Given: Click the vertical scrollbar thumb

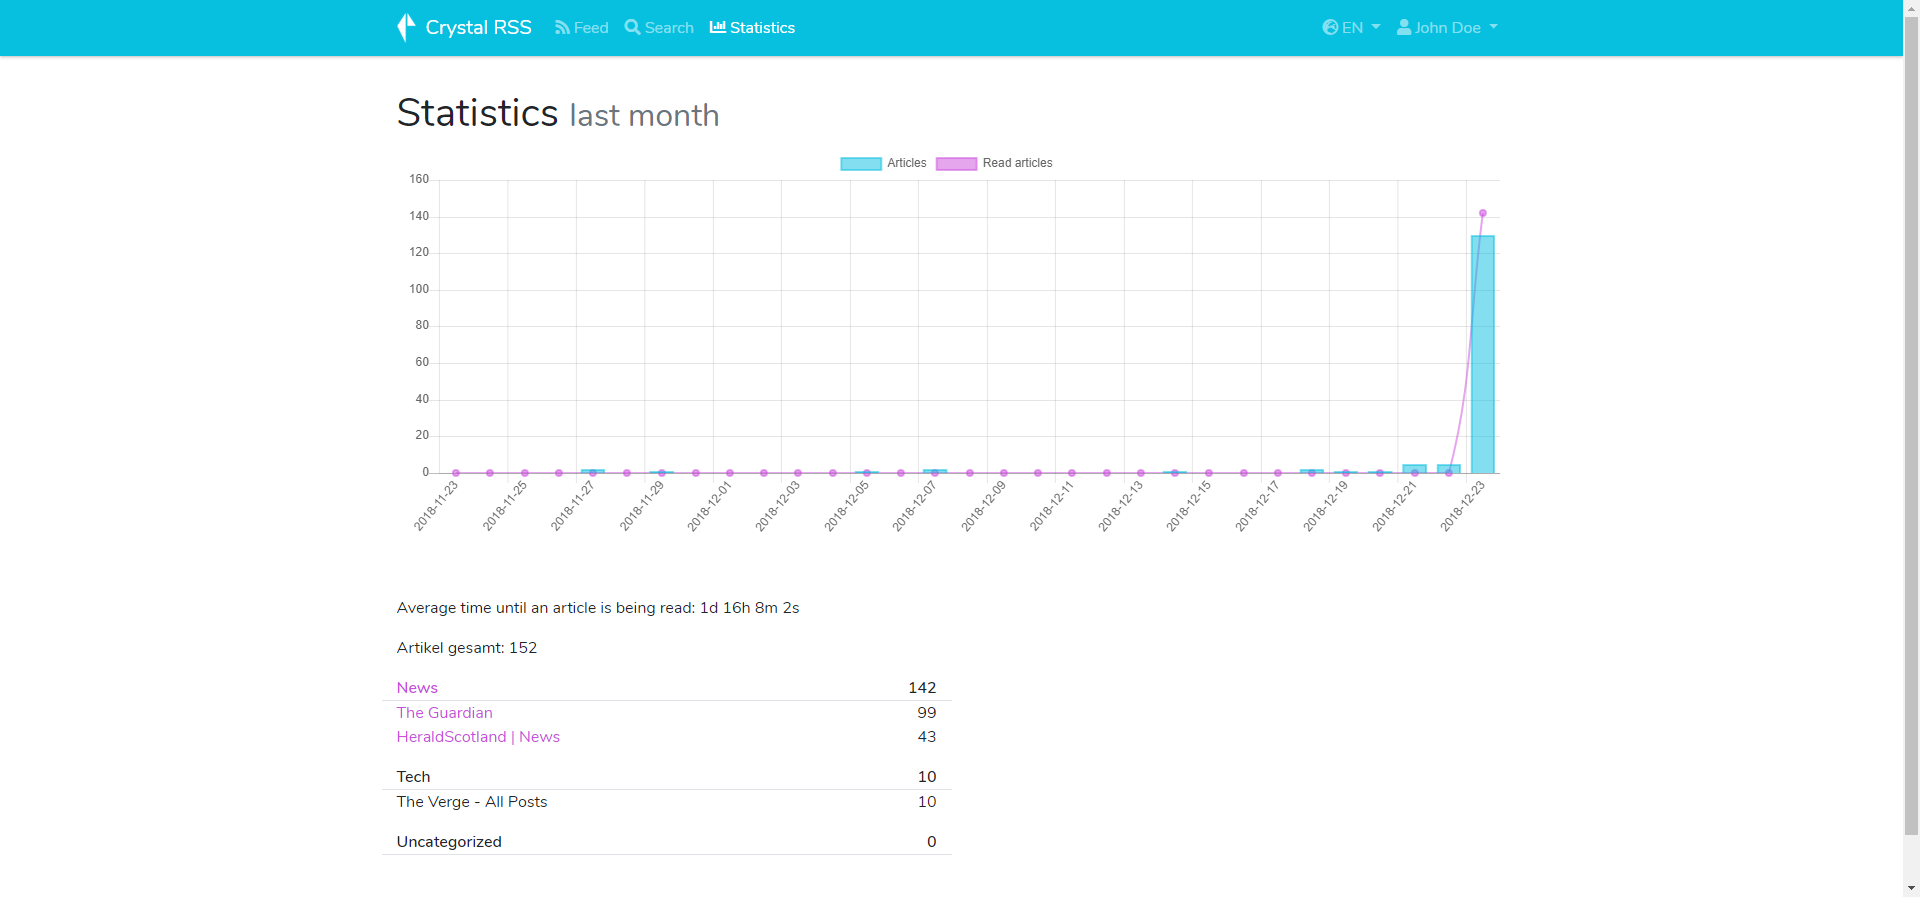Looking at the screenshot, I should (1911, 425).
